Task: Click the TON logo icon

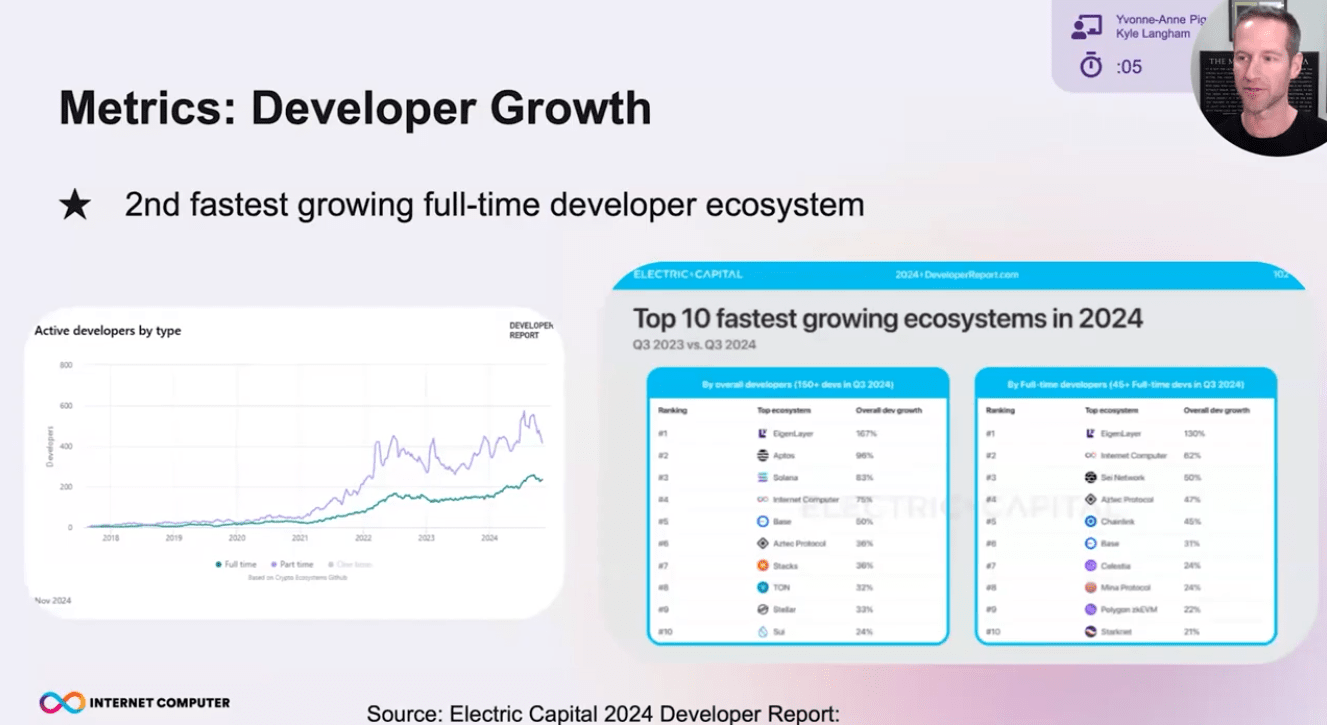Action: (x=763, y=587)
